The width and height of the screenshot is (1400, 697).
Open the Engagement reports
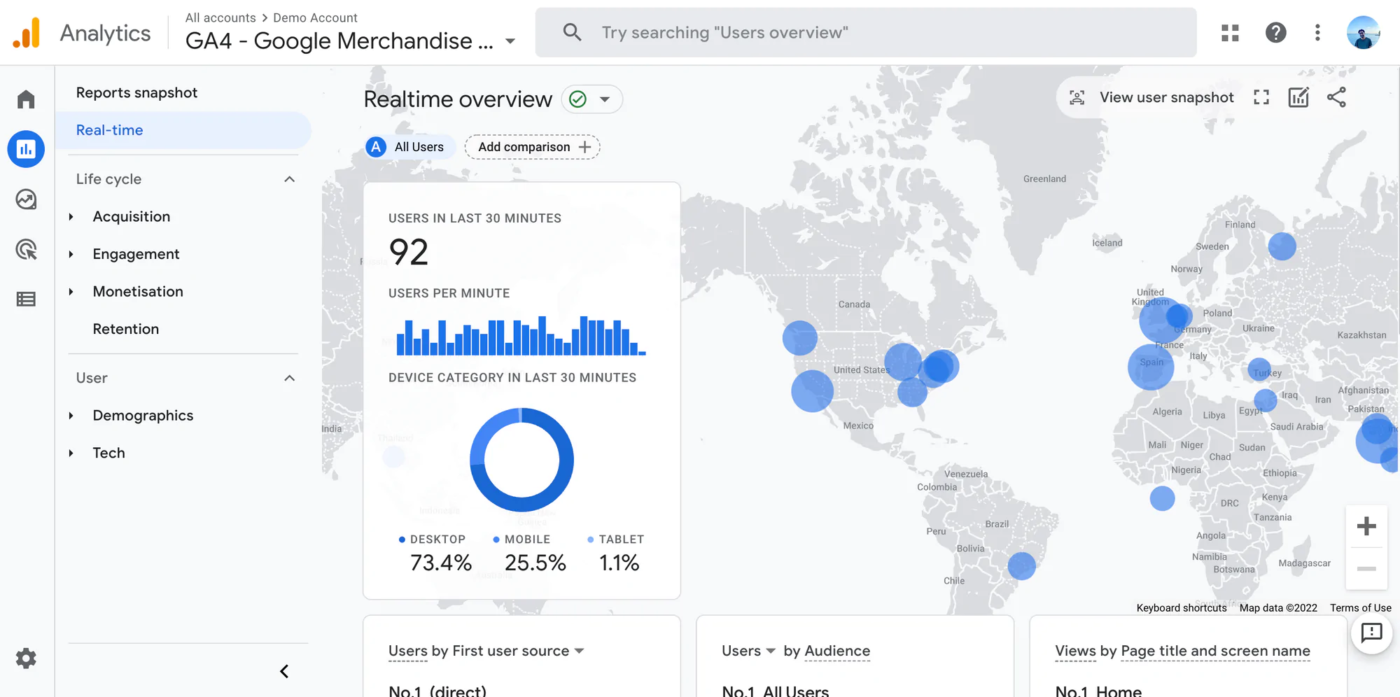point(136,254)
